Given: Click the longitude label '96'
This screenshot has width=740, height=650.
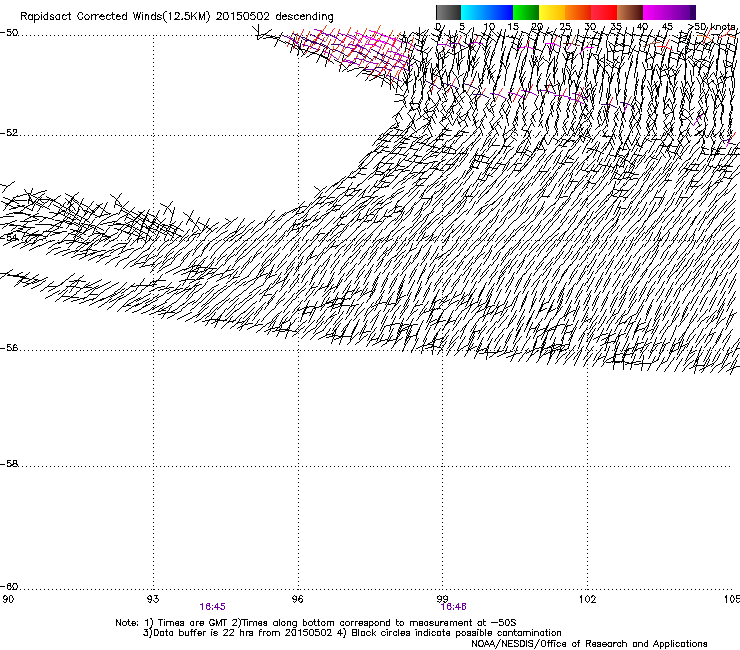Looking at the screenshot, I should tap(297, 599).
